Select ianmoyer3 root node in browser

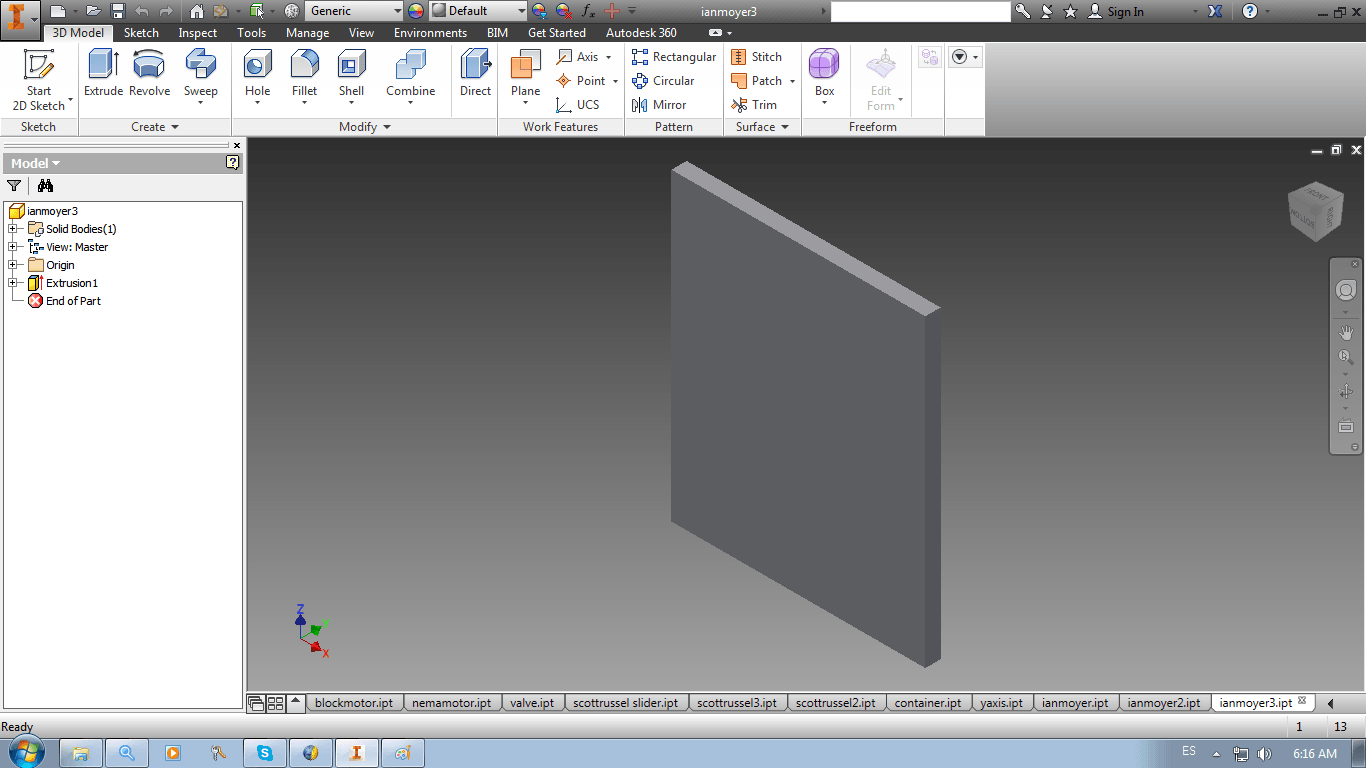[43, 211]
